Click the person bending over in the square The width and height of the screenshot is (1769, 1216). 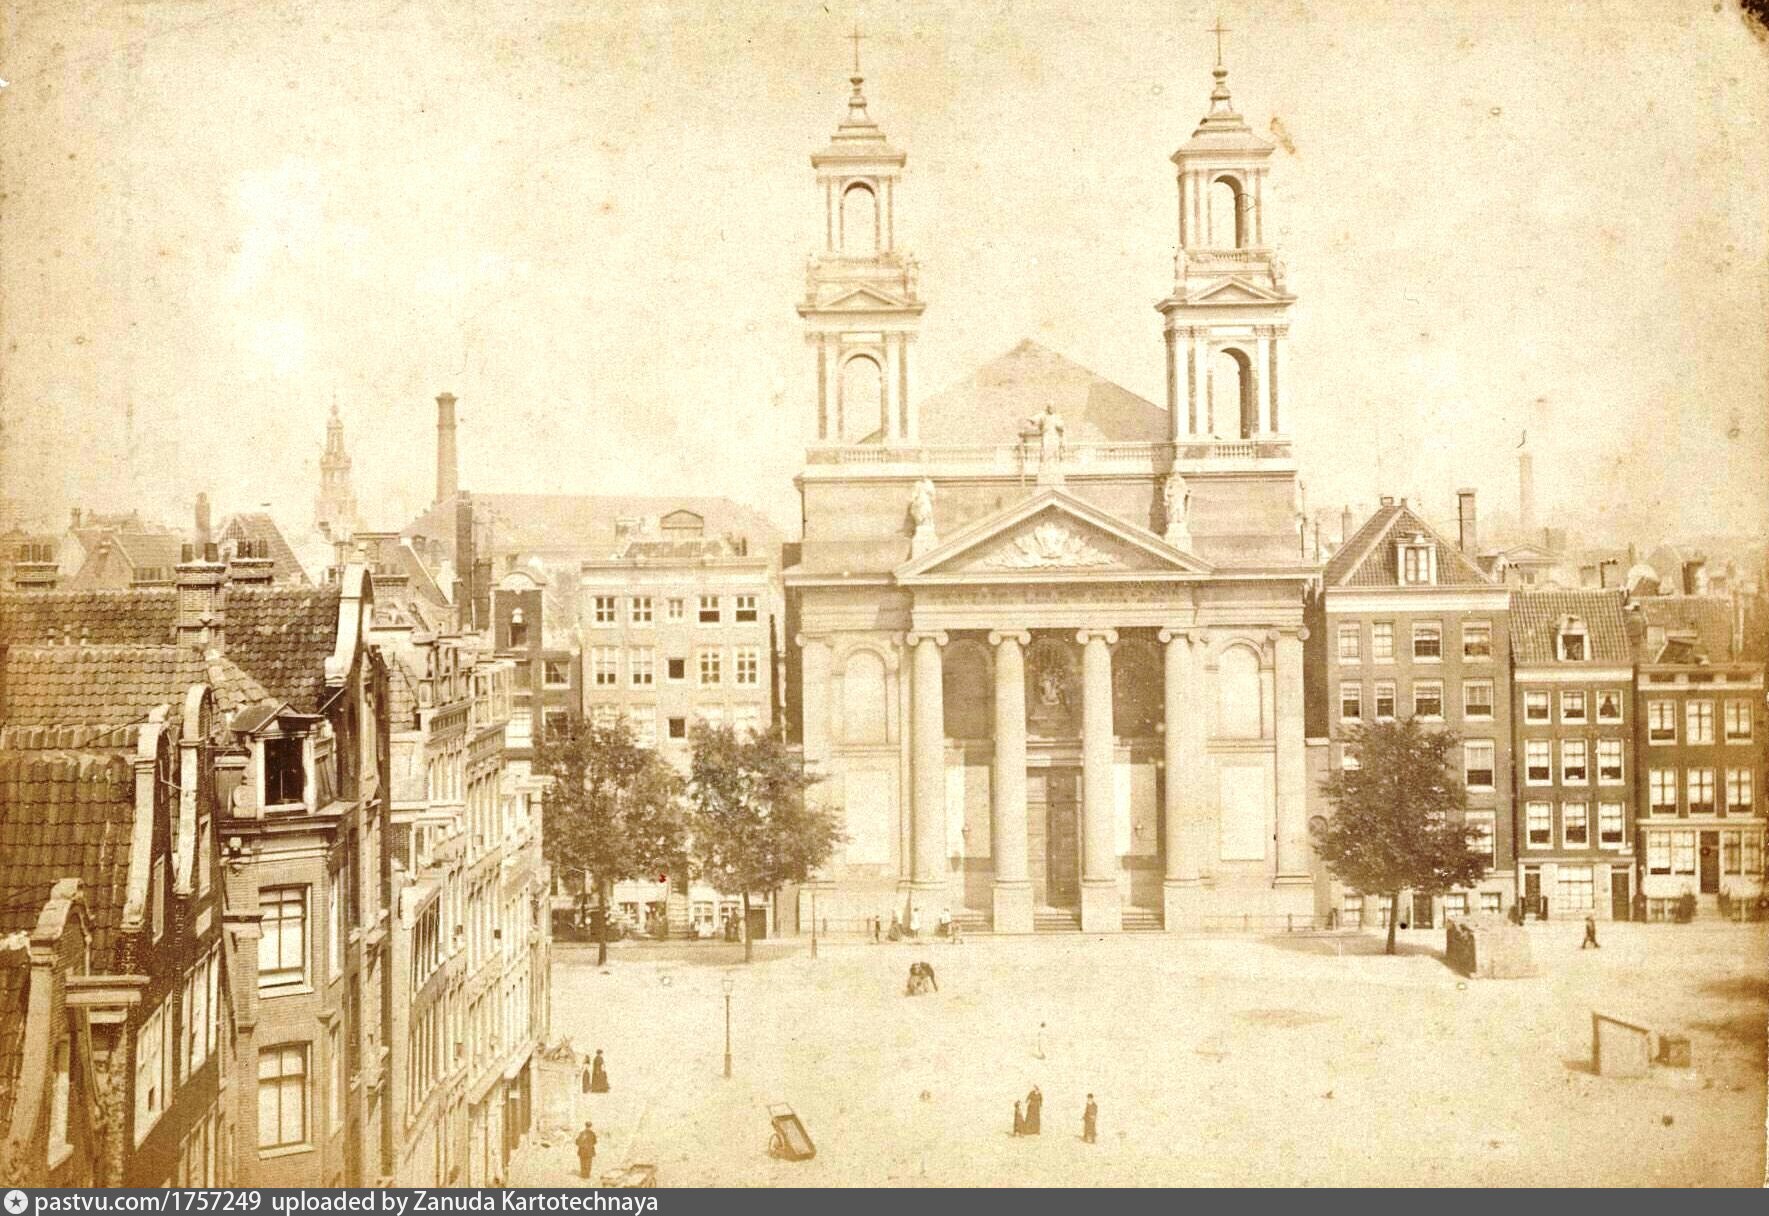click(922, 976)
